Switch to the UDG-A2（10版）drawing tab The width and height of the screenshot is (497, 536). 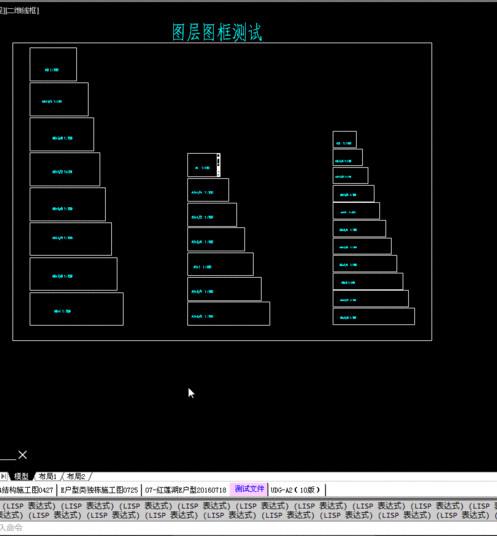[296, 490]
